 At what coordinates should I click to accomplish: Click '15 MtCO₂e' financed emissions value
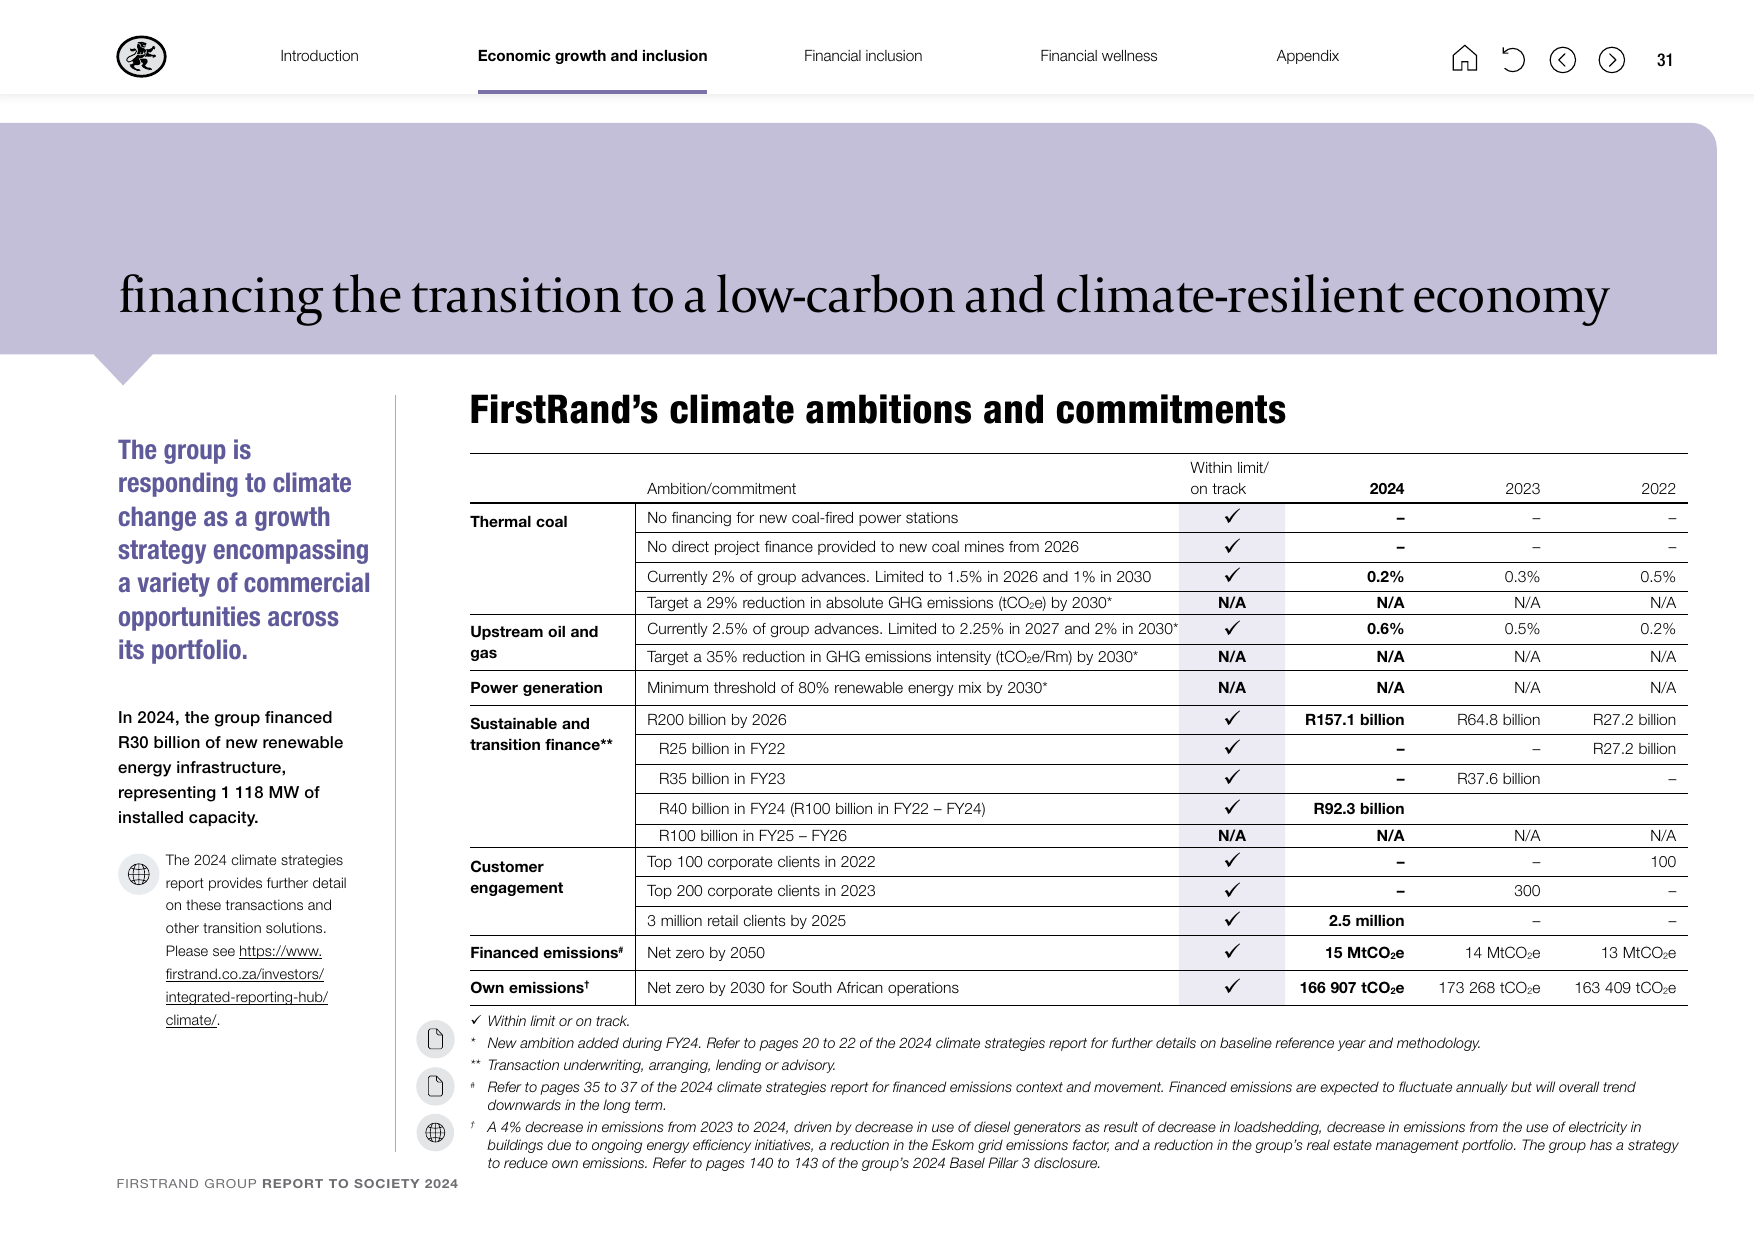(1364, 953)
